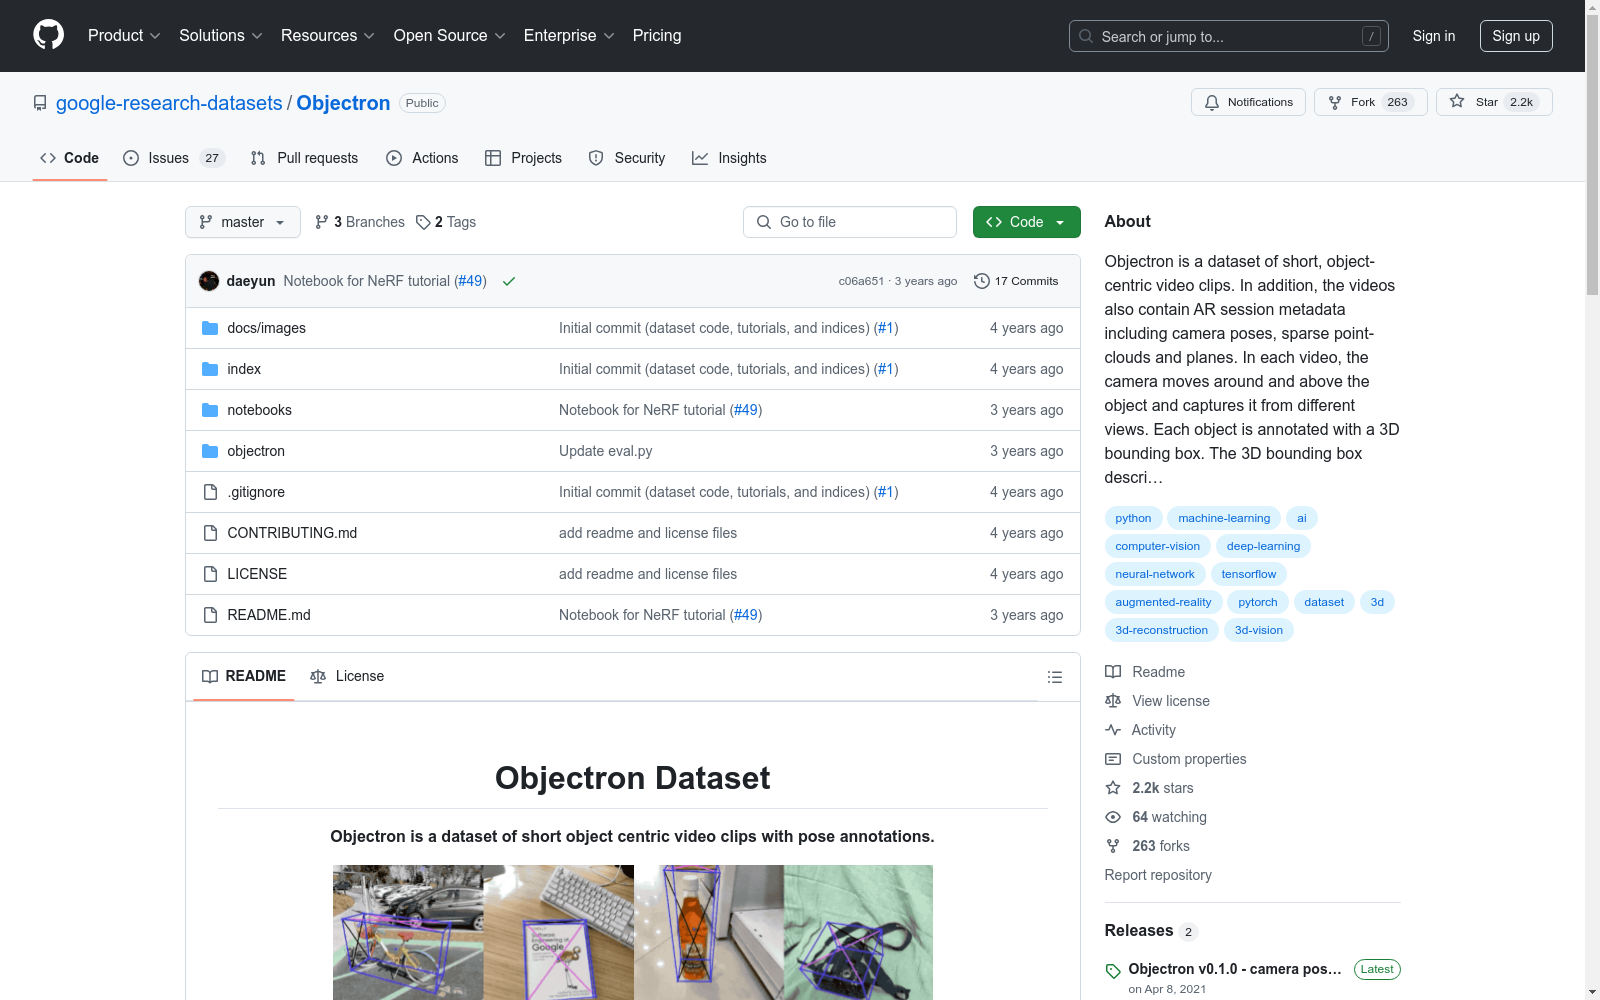Focus the Go to file input
The image size is (1600, 1000).
[x=850, y=222]
